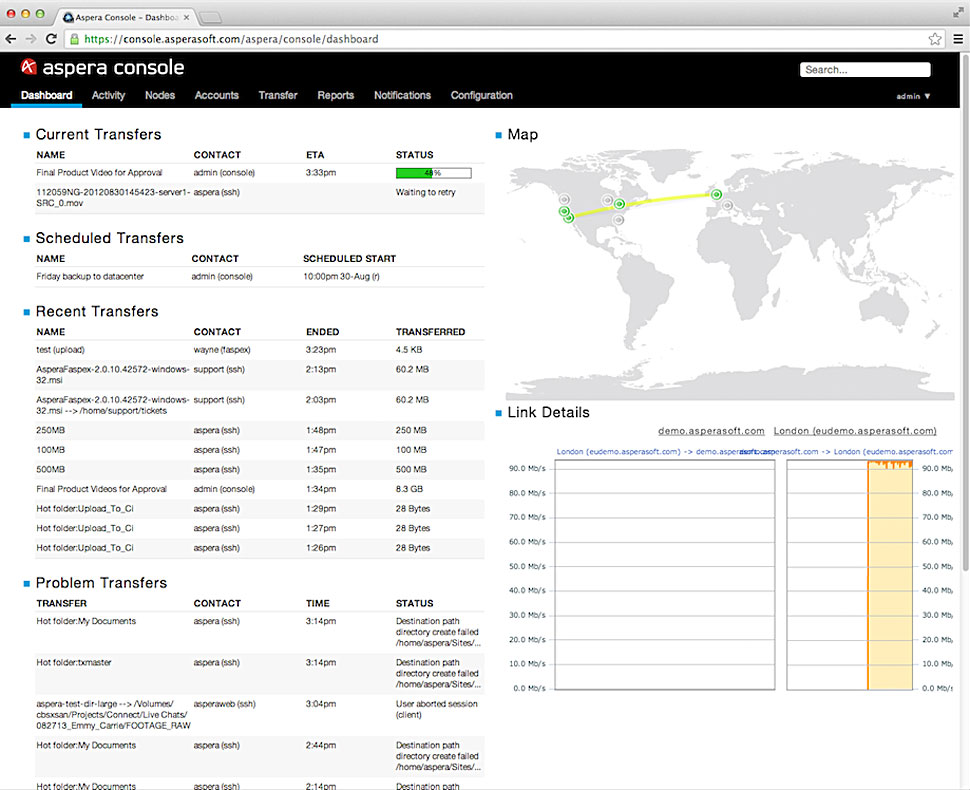This screenshot has width=970, height=790.
Task: Click the demo.asperasoft.com link
Action: pos(711,431)
